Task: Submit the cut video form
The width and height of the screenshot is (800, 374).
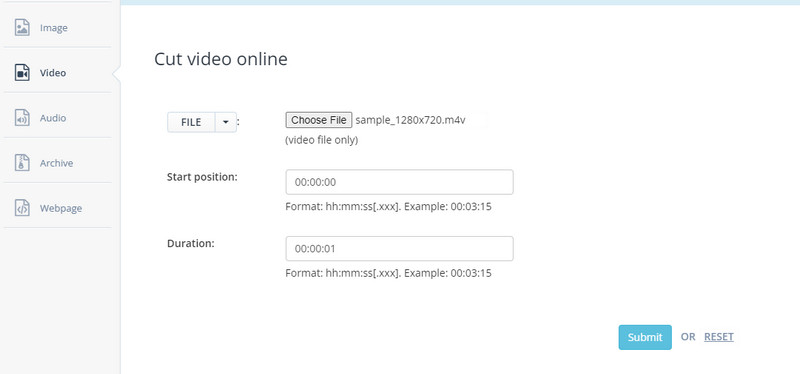Action: pyautogui.click(x=645, y=337)
